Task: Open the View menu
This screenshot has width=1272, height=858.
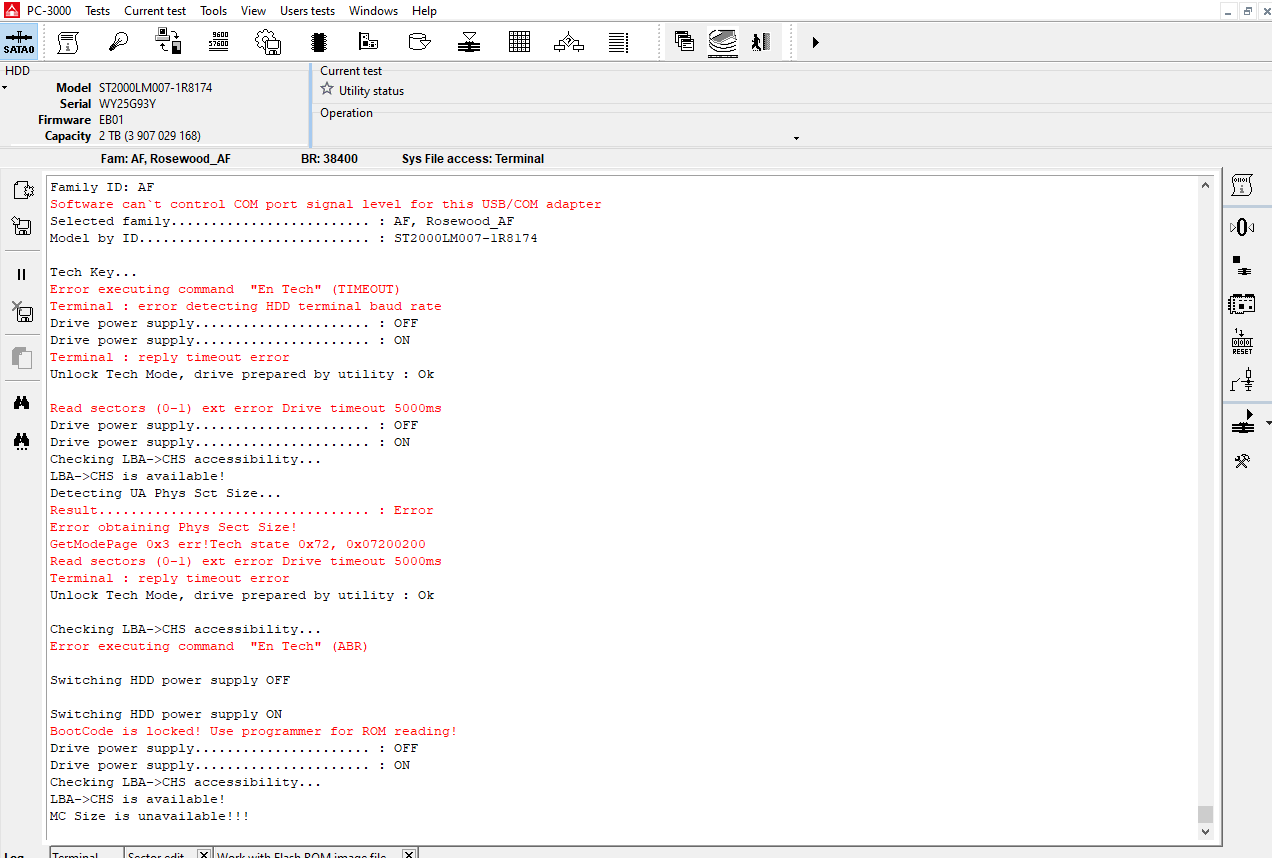Action: coord(254,11)
